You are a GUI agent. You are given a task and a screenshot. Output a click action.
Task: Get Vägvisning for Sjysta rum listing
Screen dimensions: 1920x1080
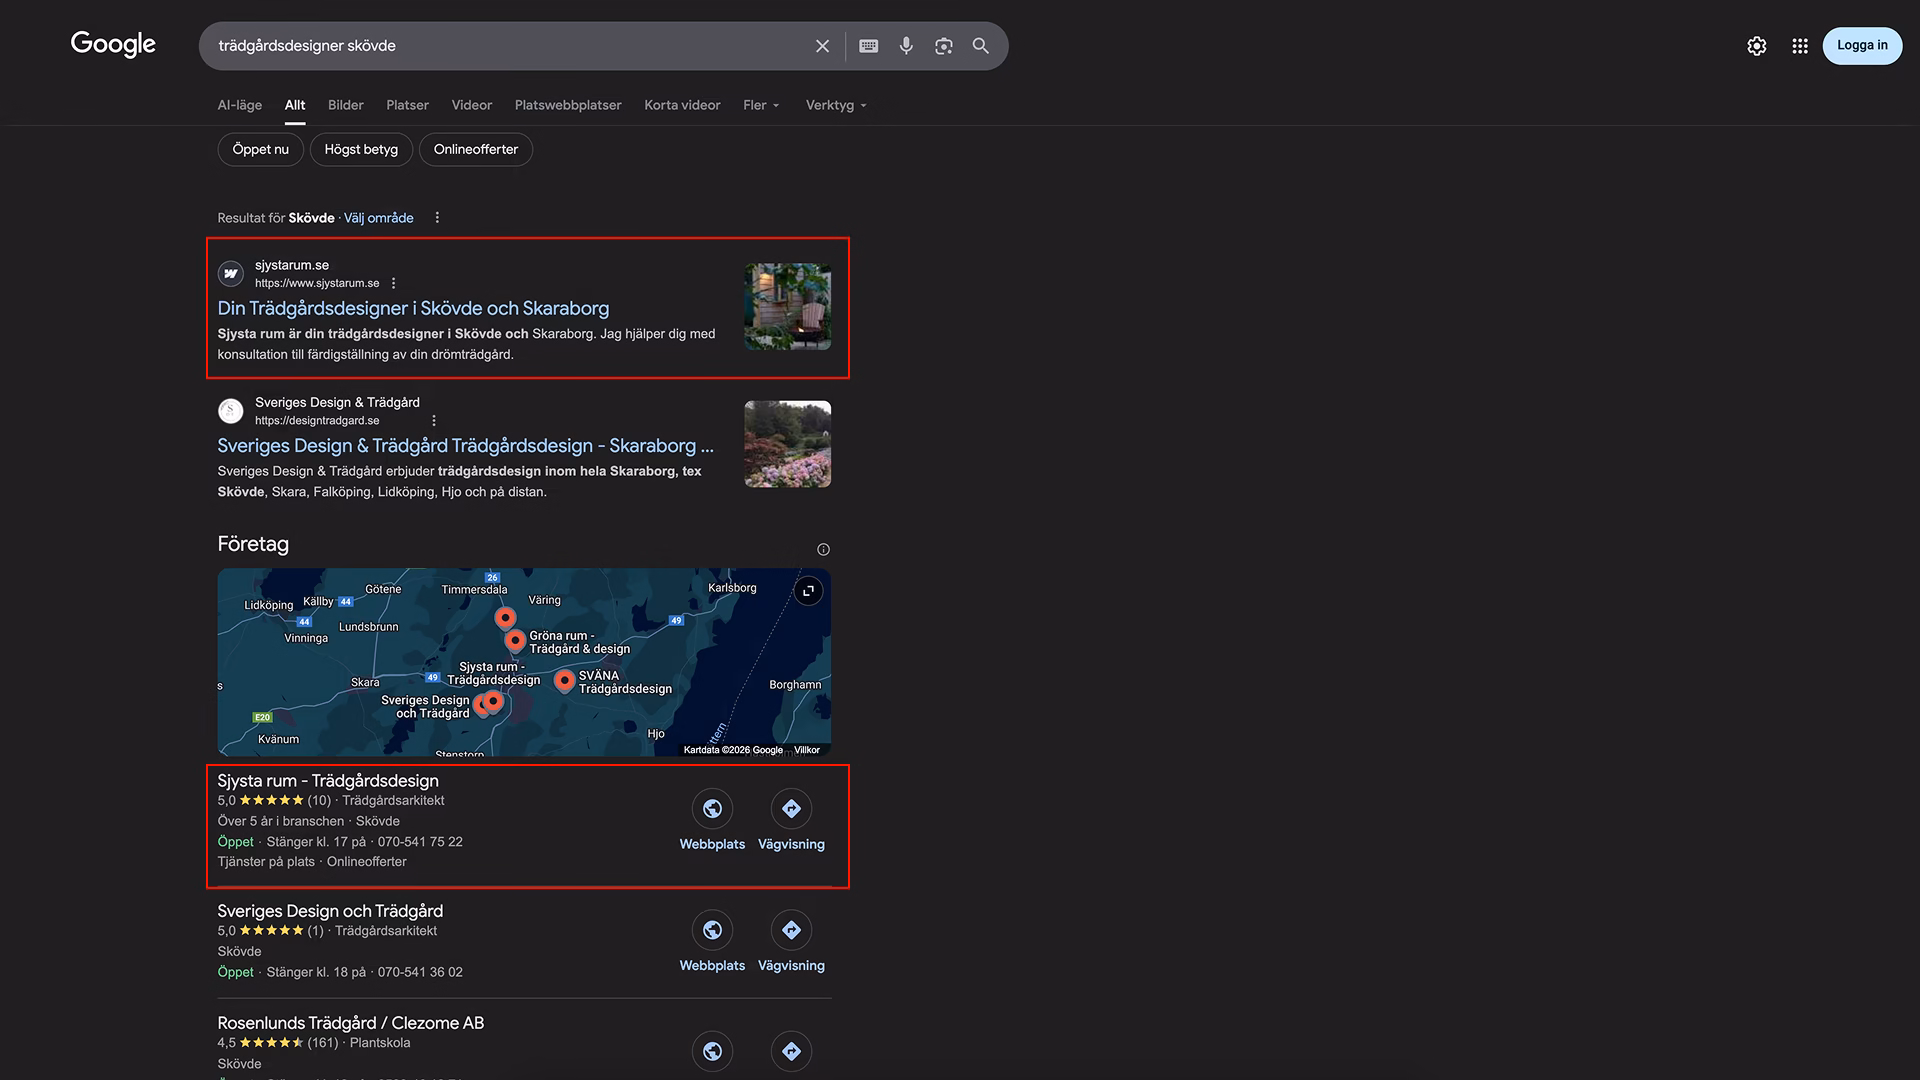coord(791,821)
